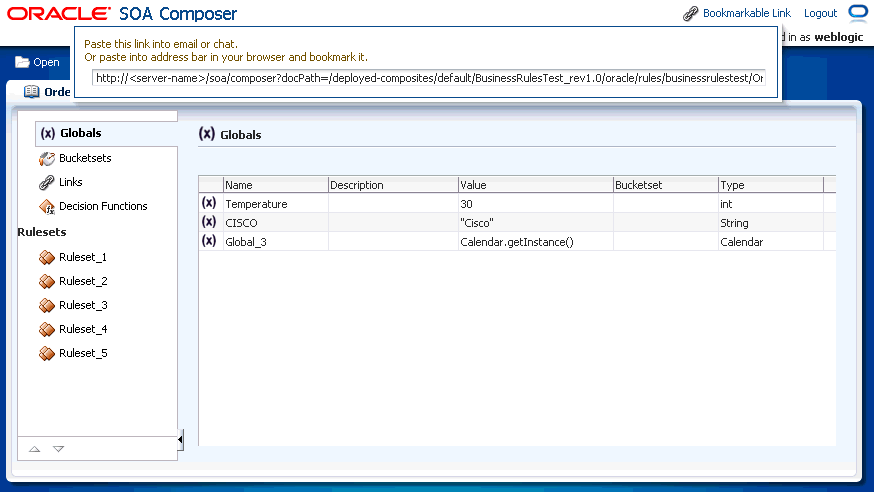Click the (x) icon in Globals heading
The height and width of the screenshot is (492, 874).
[x=207, y=134]
